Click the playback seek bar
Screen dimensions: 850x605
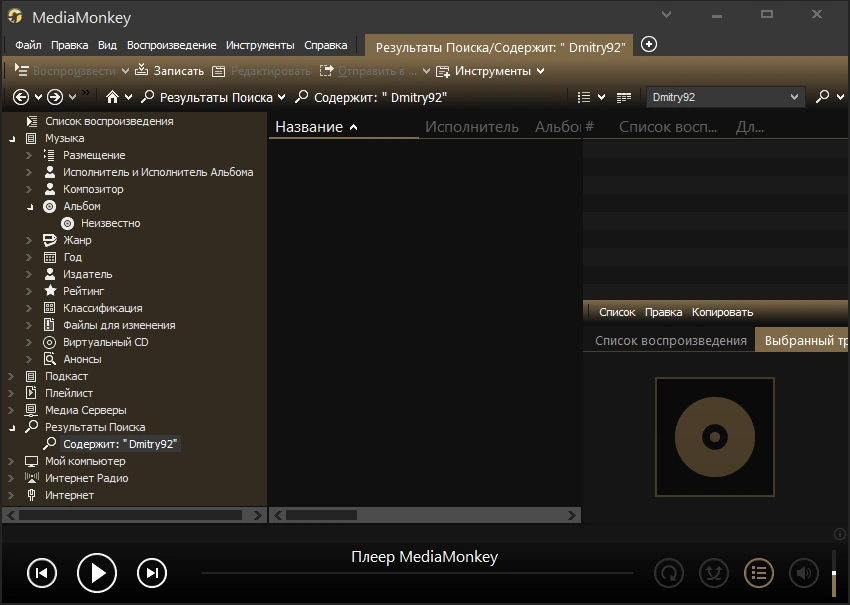417,573
